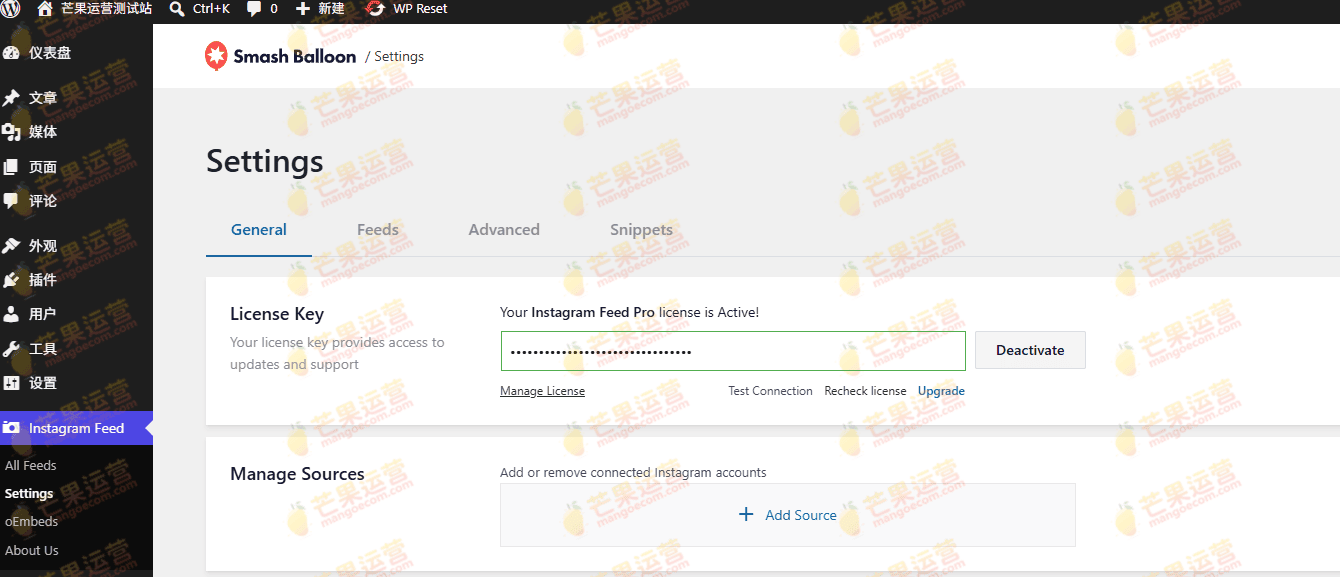Click the Test Connection link
1340x577 pixels.
coord(770,391)
